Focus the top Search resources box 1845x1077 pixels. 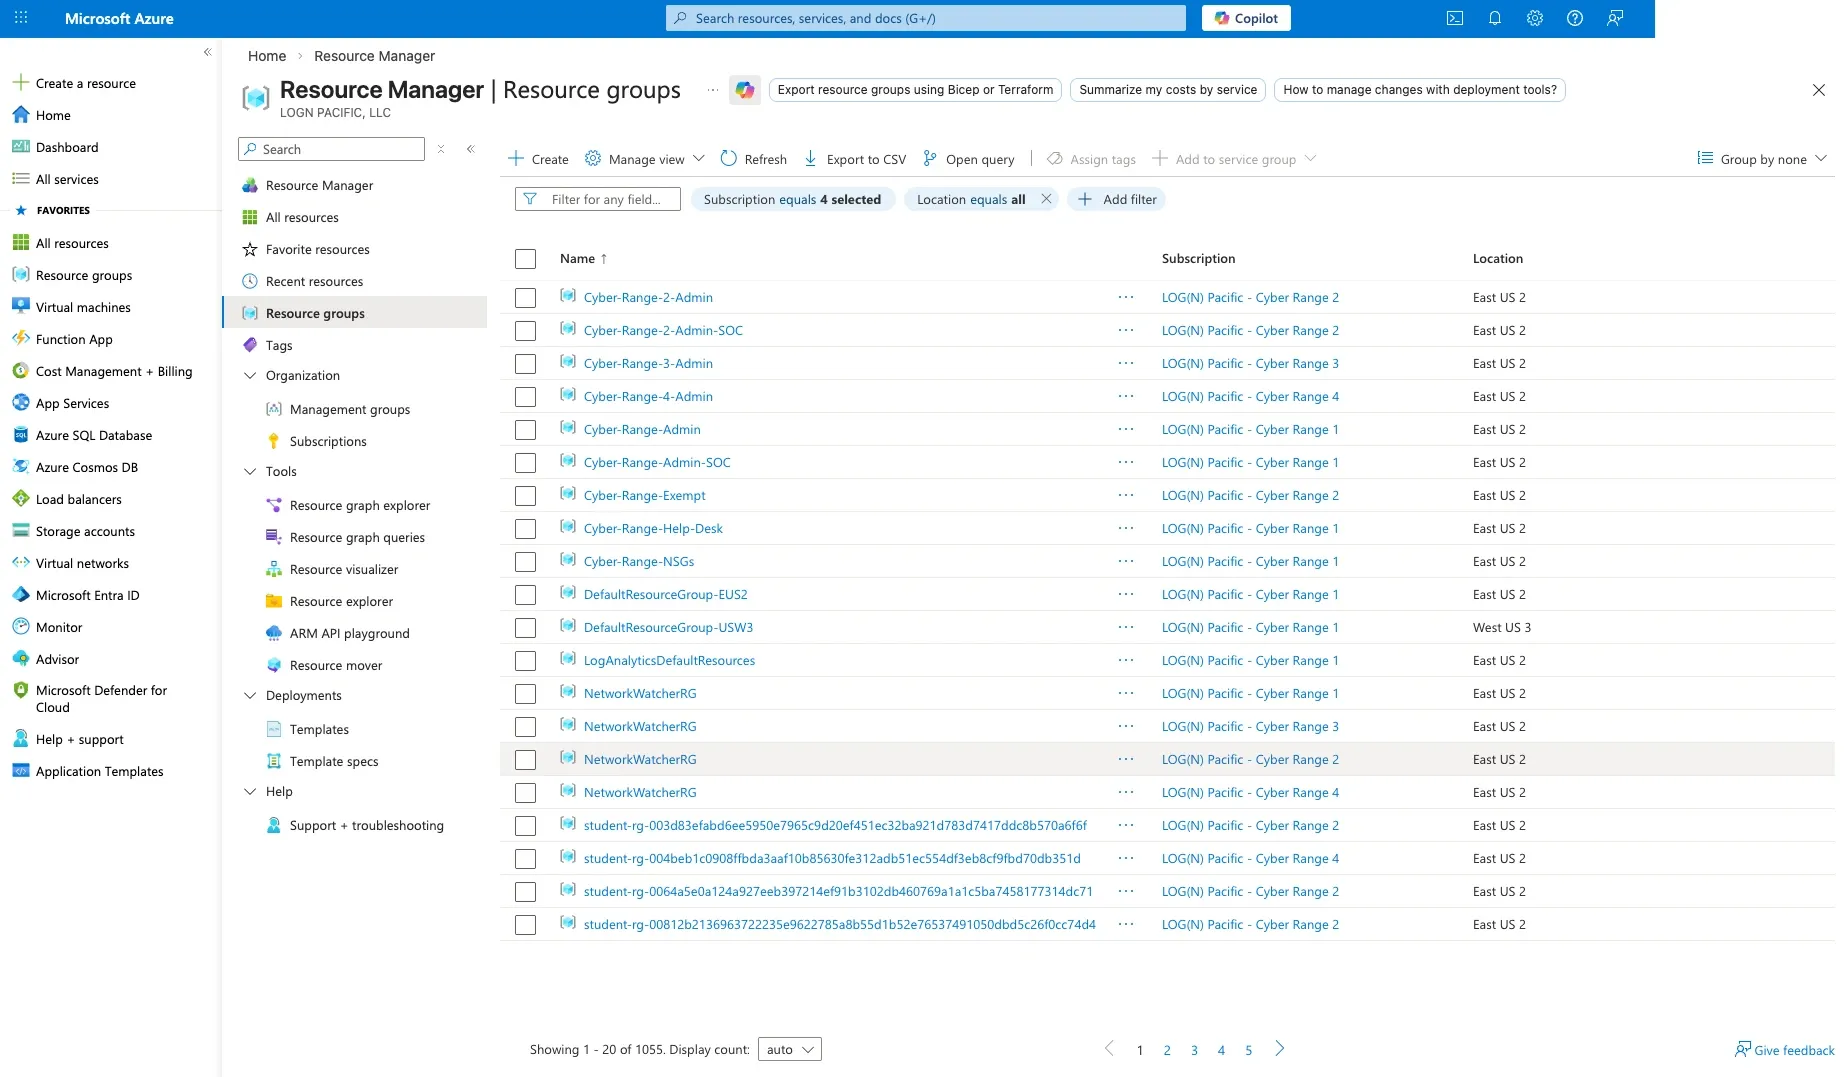pyautogui.click(x=926, y=18)
